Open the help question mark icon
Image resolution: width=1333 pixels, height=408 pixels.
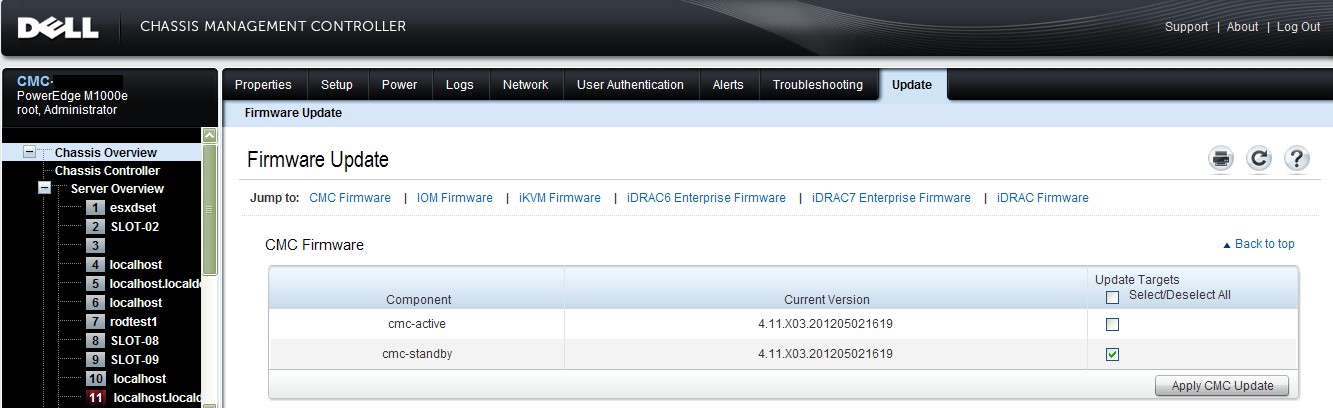pyautogui.click(x=1297, y=159)
